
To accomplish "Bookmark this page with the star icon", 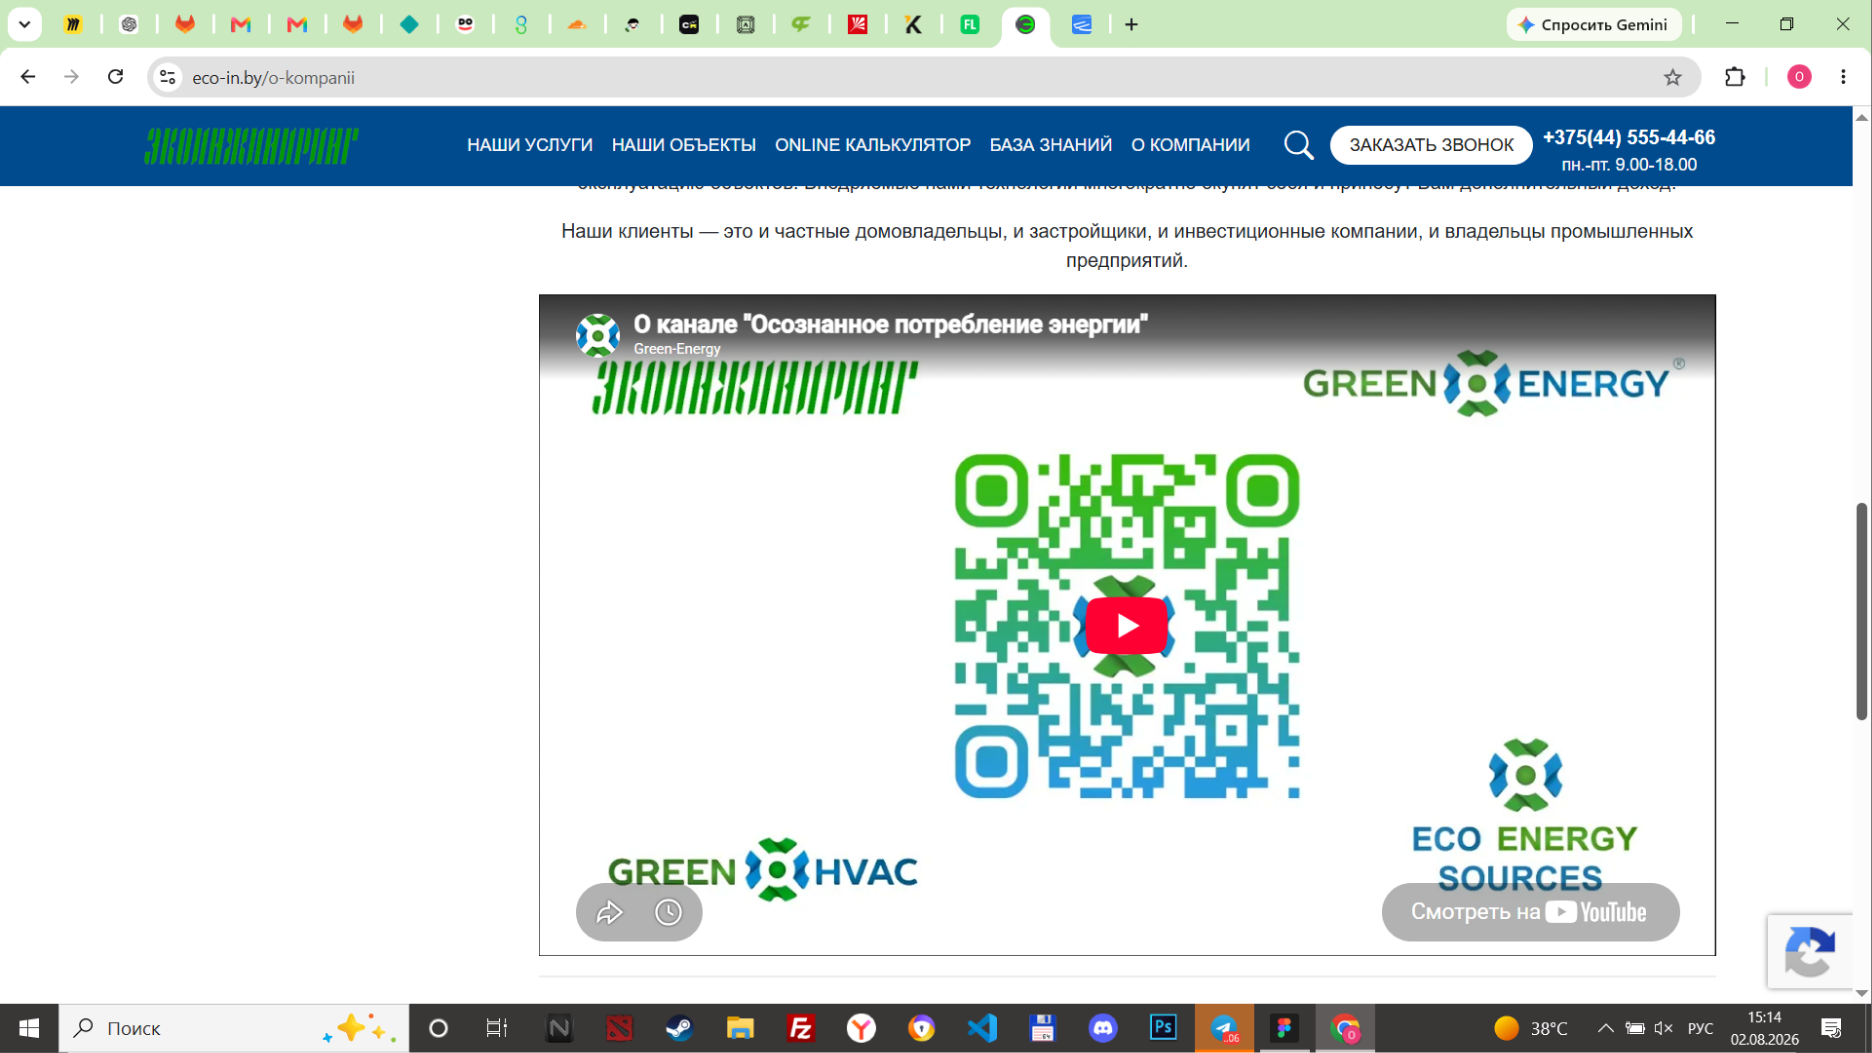I will coord(1672,77).
